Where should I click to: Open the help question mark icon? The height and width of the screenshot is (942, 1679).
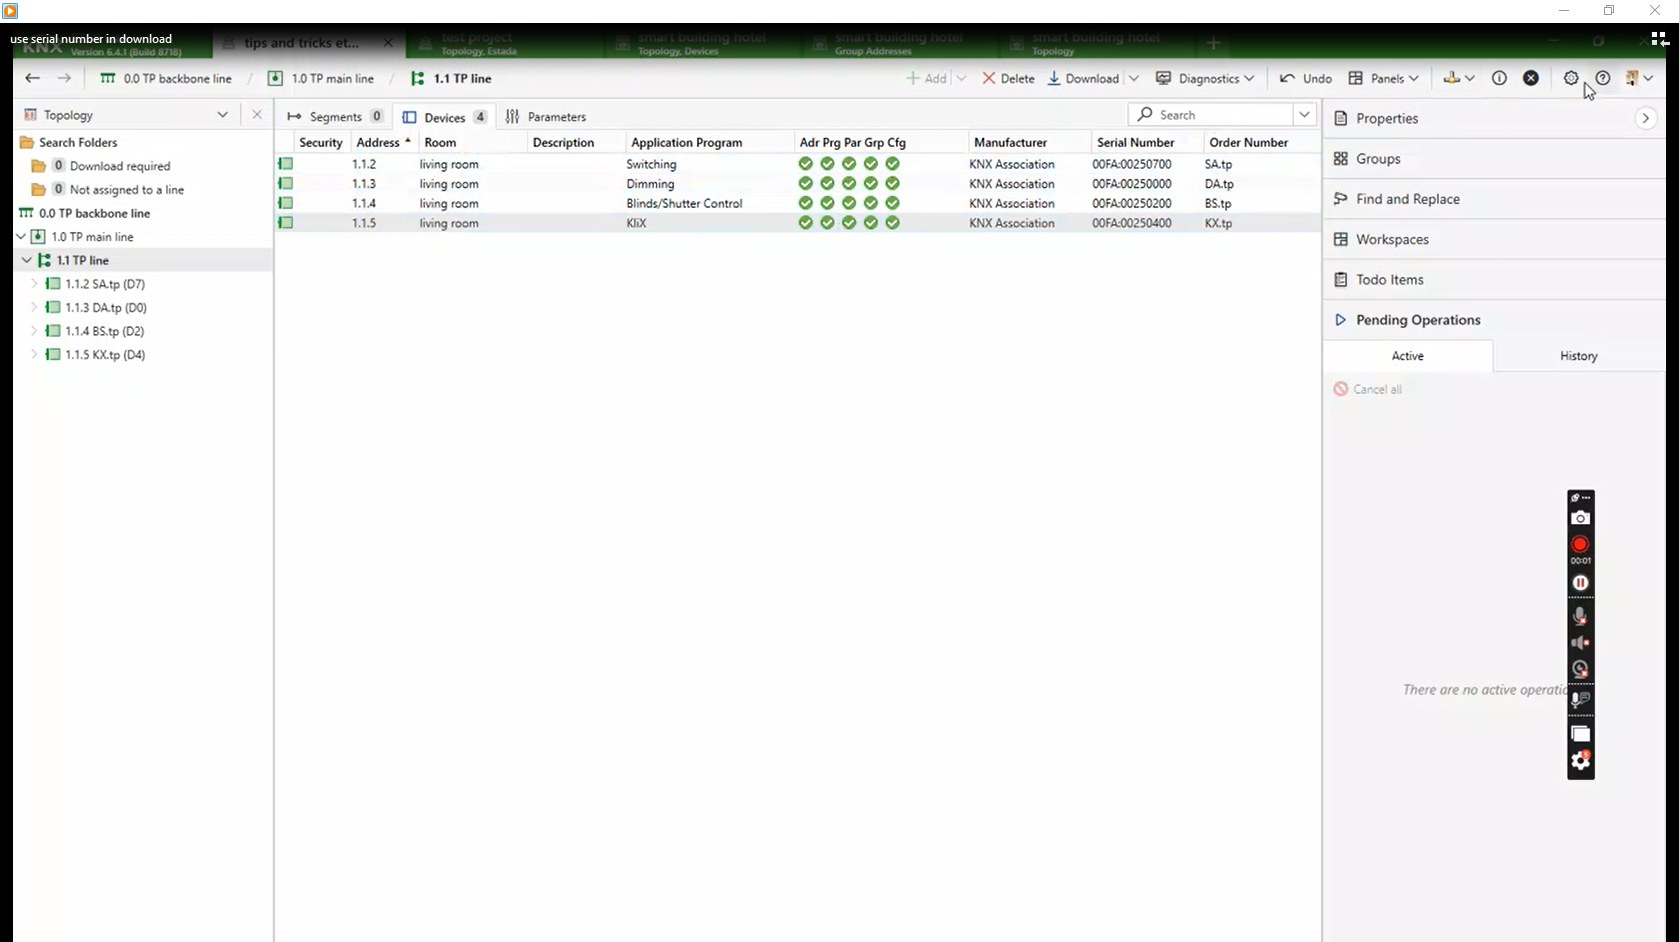point(1603,78)
